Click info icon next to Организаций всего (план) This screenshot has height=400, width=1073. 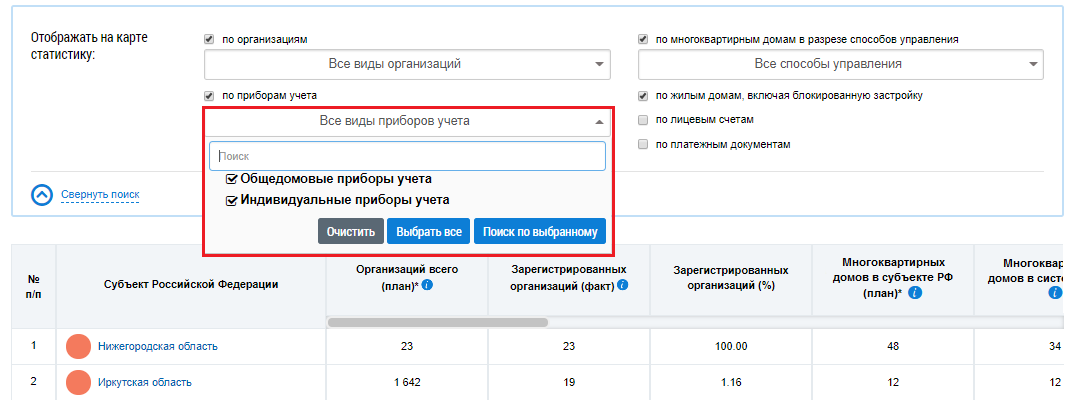[x=427, y=286]
